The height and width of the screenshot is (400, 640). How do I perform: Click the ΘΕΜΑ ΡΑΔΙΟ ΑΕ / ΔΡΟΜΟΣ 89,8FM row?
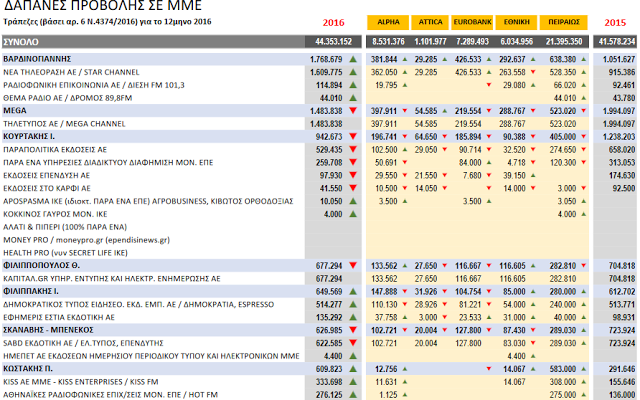click(x=67, y=98)
